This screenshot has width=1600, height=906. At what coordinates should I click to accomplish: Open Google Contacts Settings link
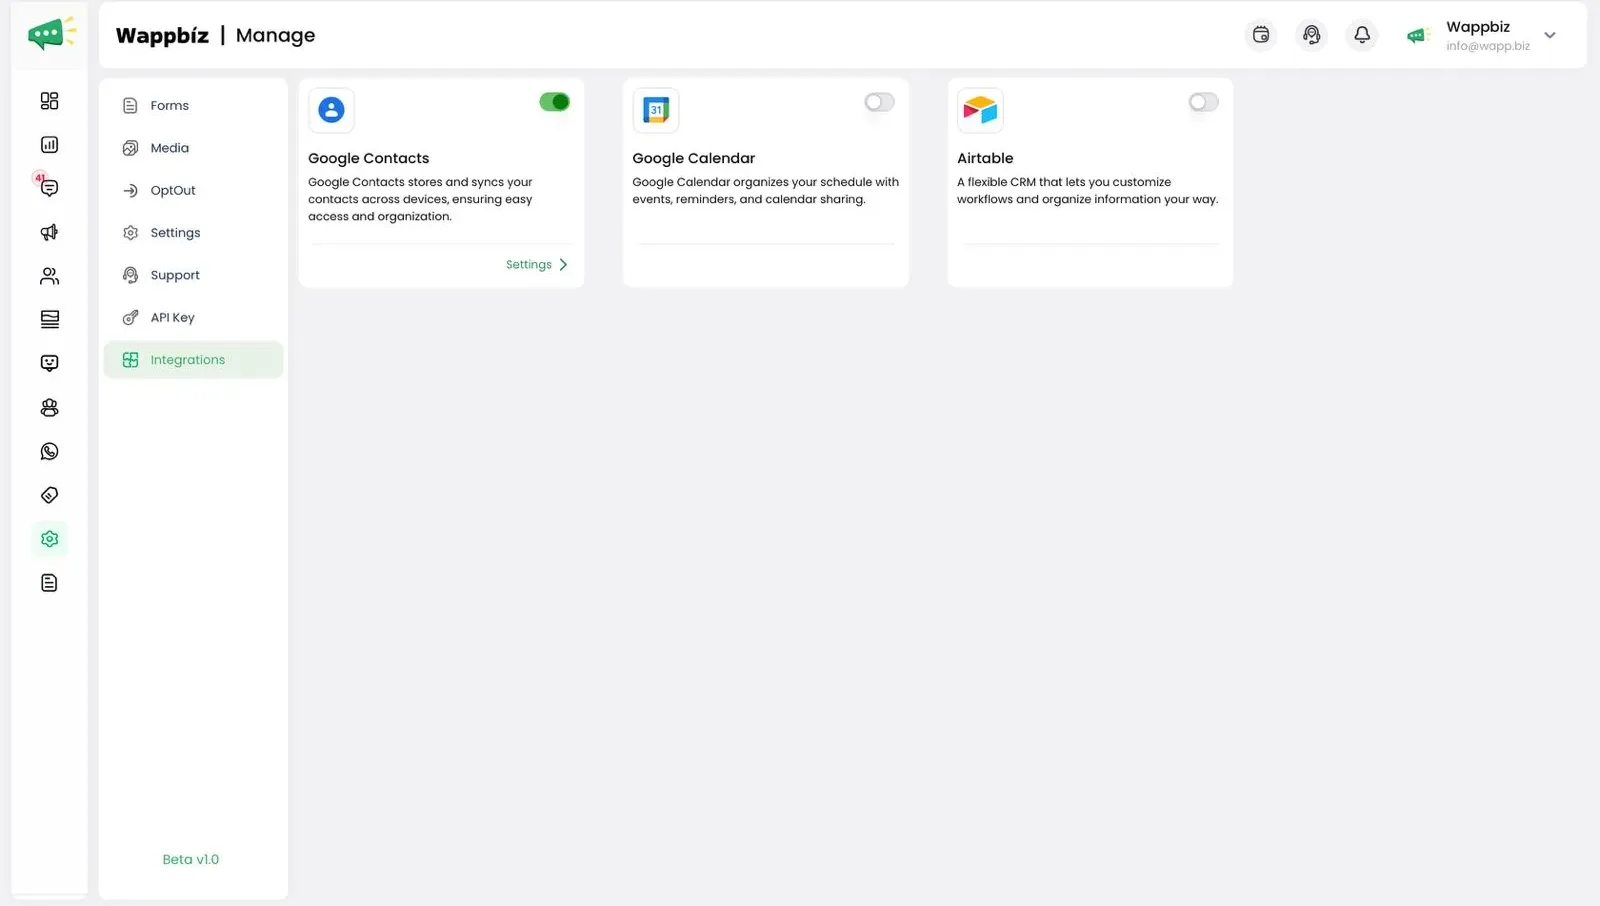[x=529, y=265]
